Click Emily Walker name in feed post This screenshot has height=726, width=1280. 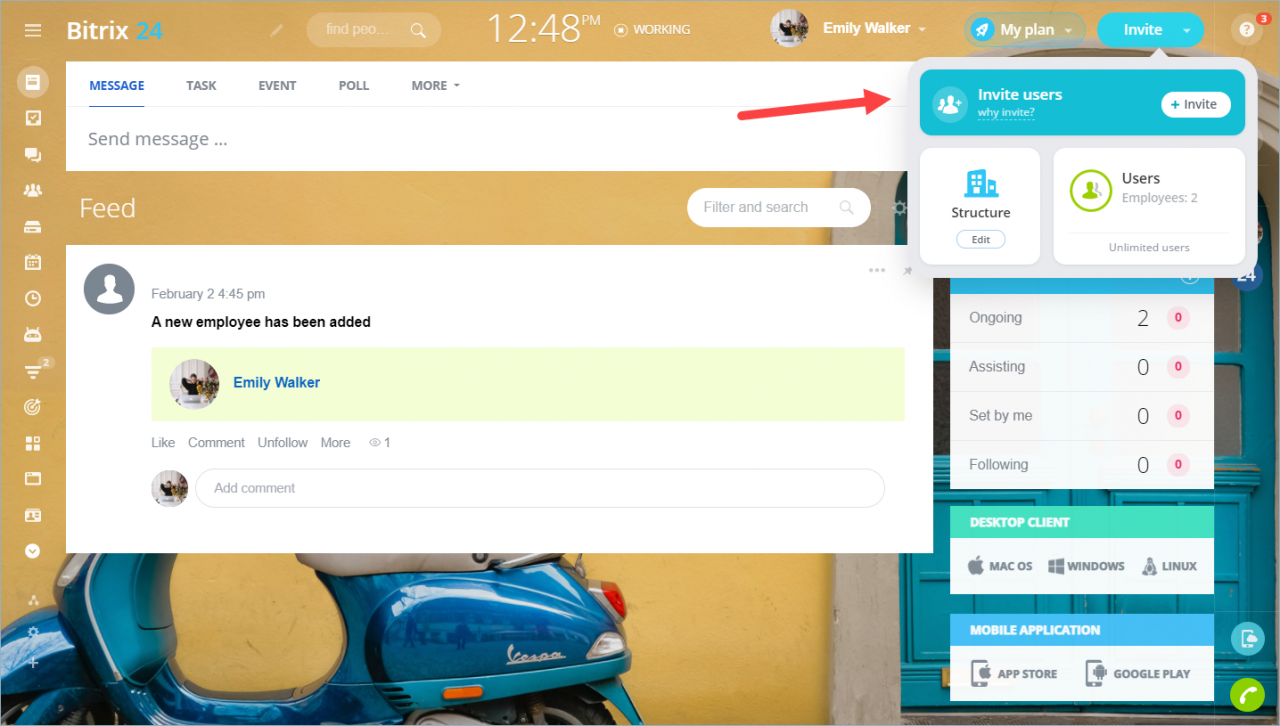click(x=276, y=382)
